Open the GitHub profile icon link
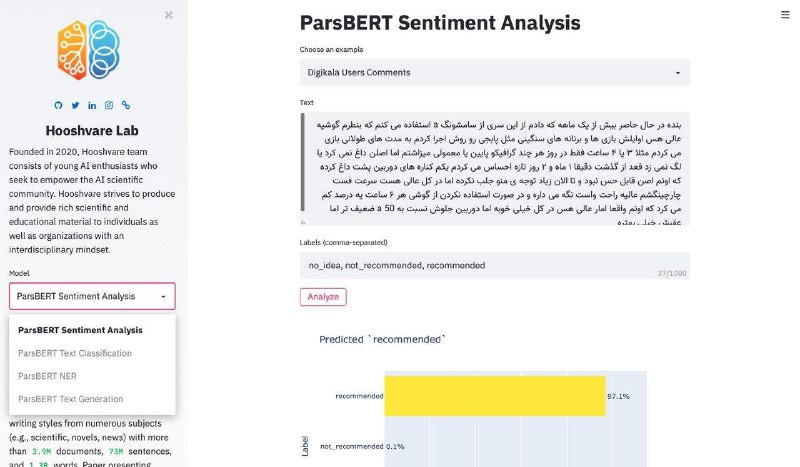The height and width of the screenshot is (467, 800). point(58,105)
